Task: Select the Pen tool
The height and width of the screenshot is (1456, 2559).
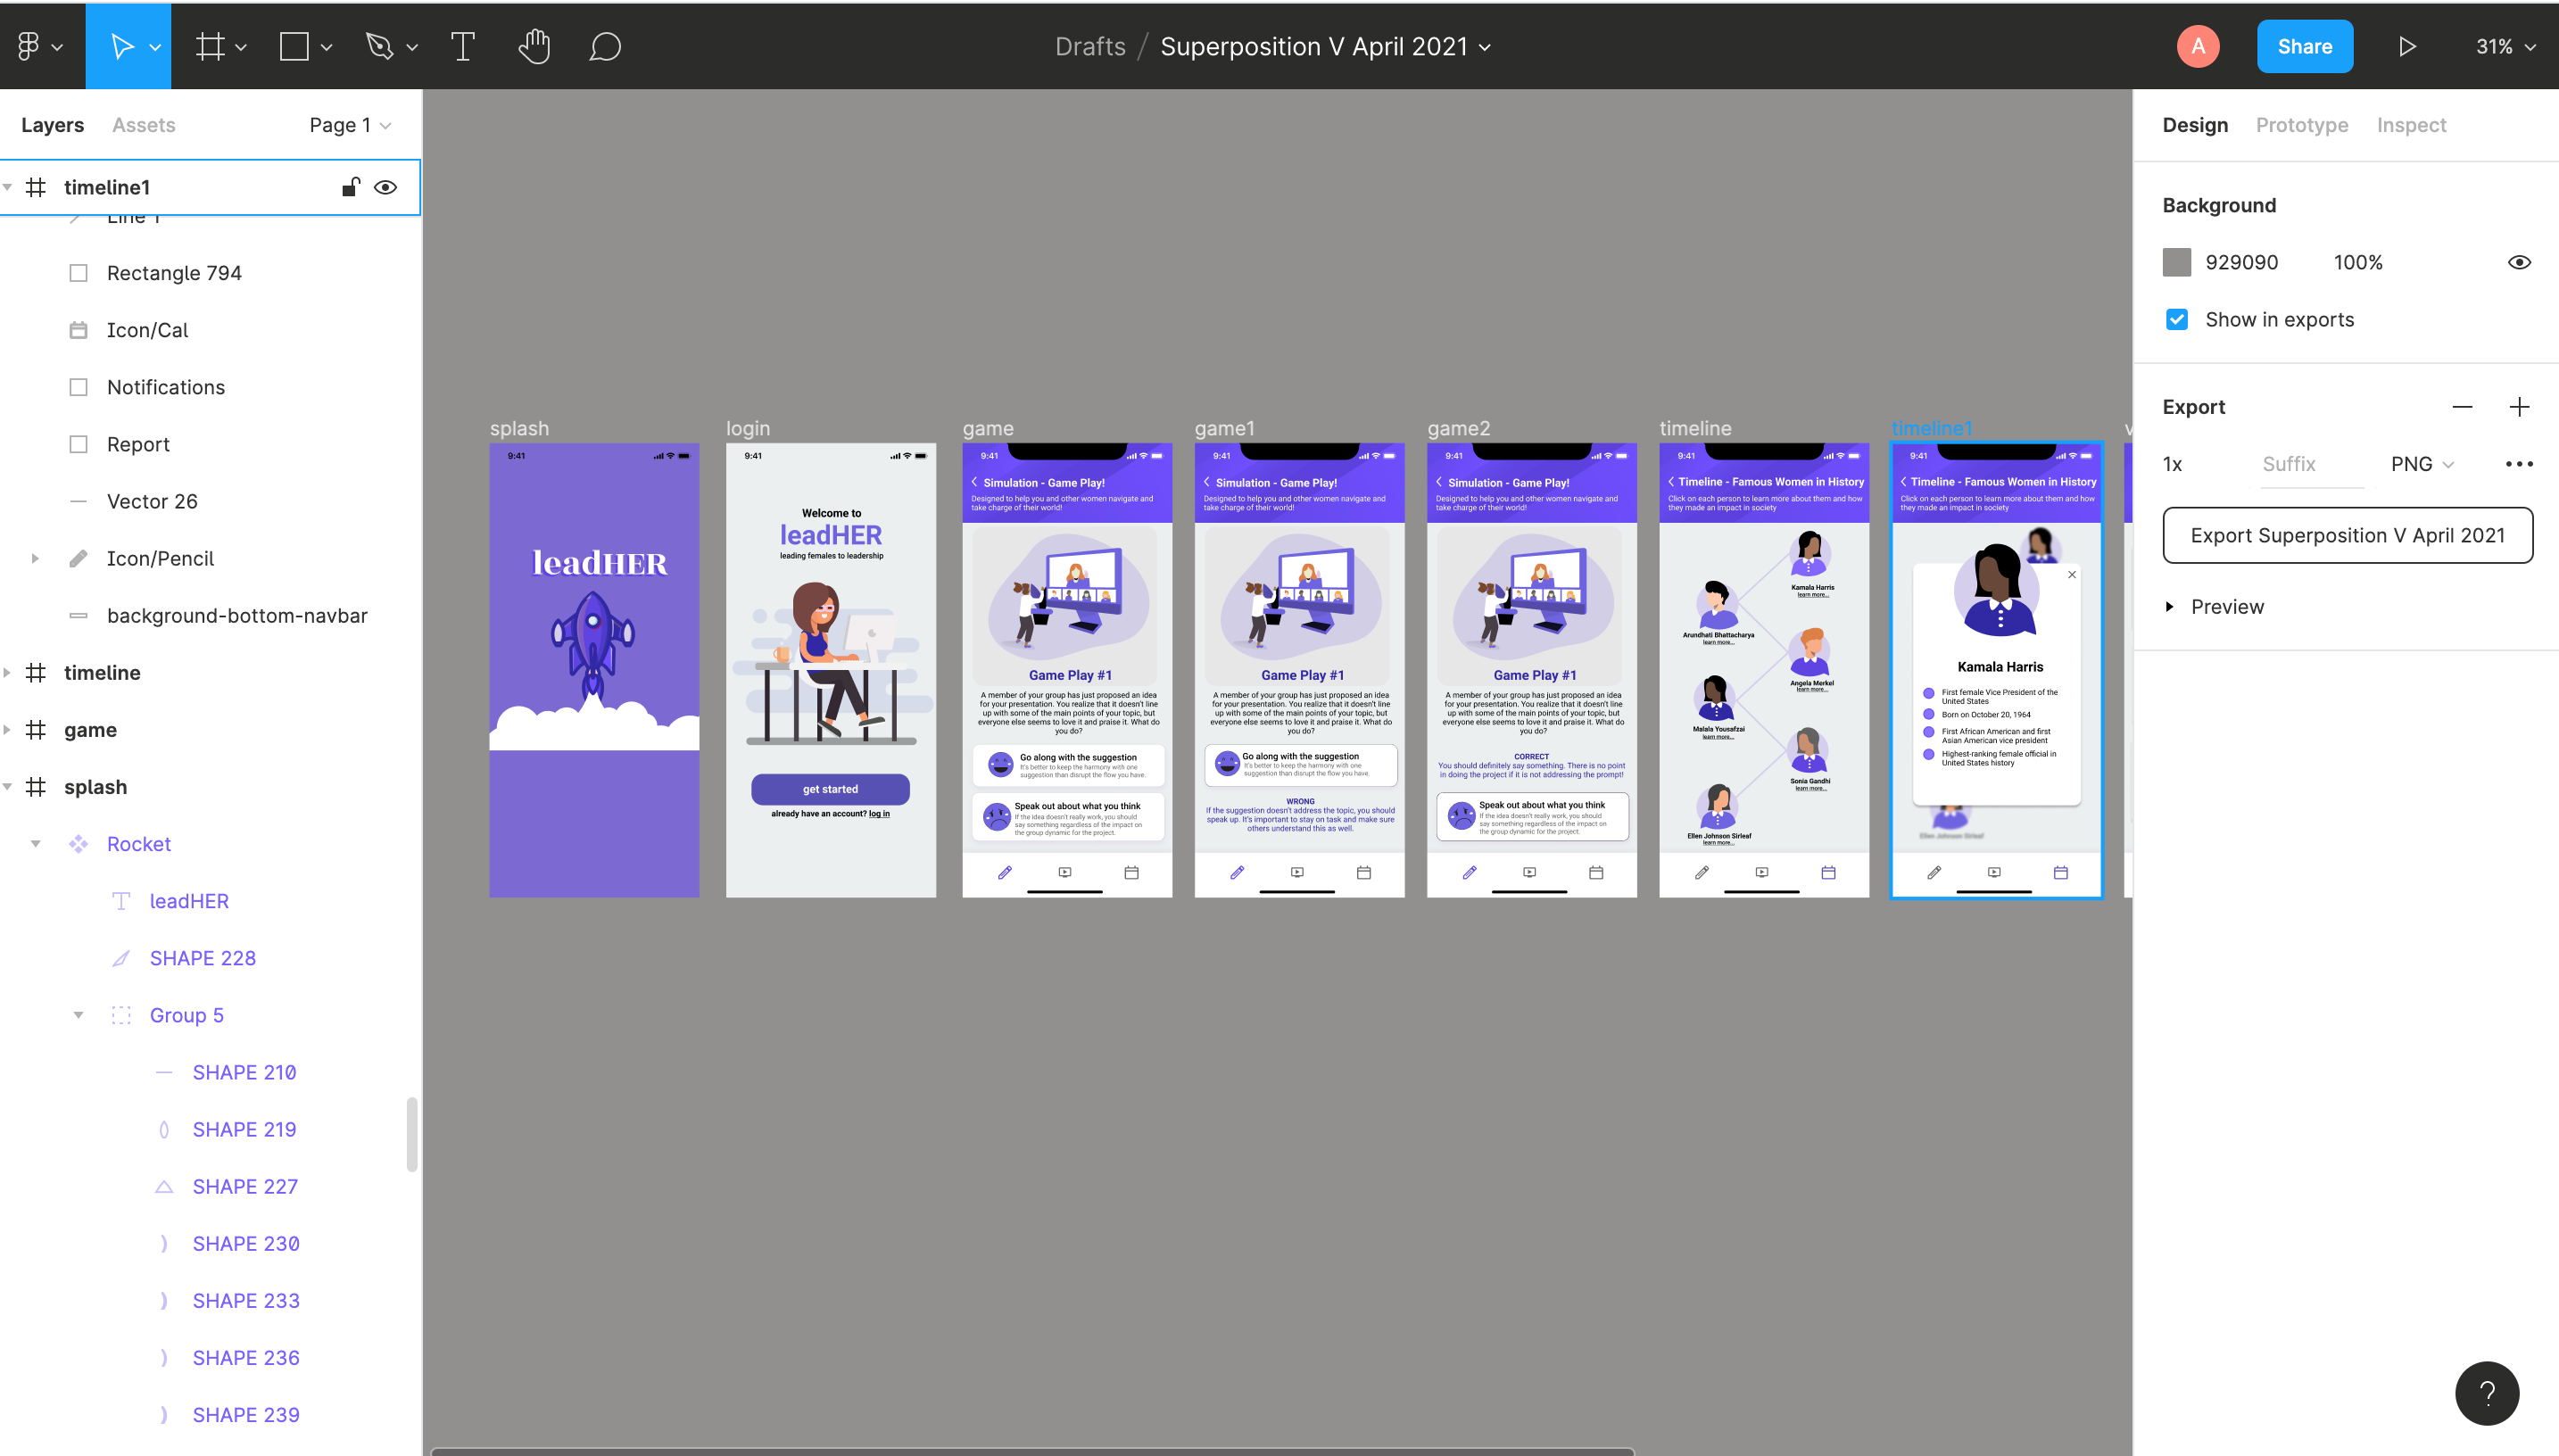Action: (x=380, y=46)
